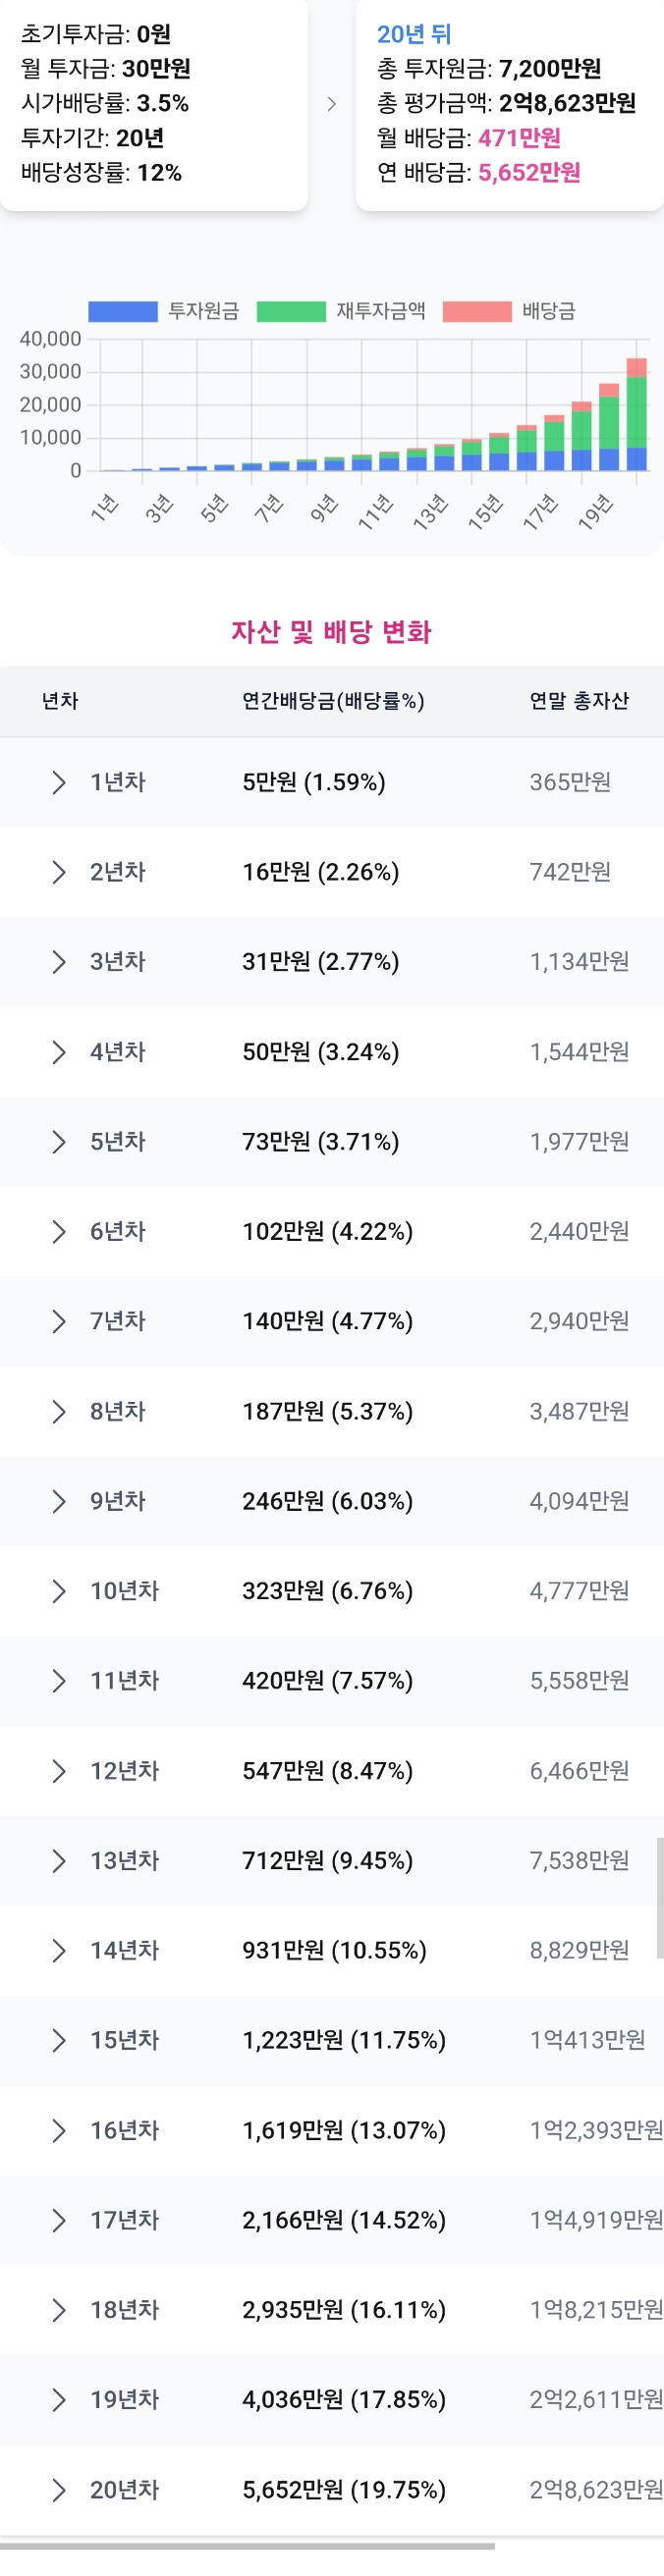The width and height of the screenshot is (664, 2576).
Task: Click the arrow icon between the summary cards
Action: 330,100
